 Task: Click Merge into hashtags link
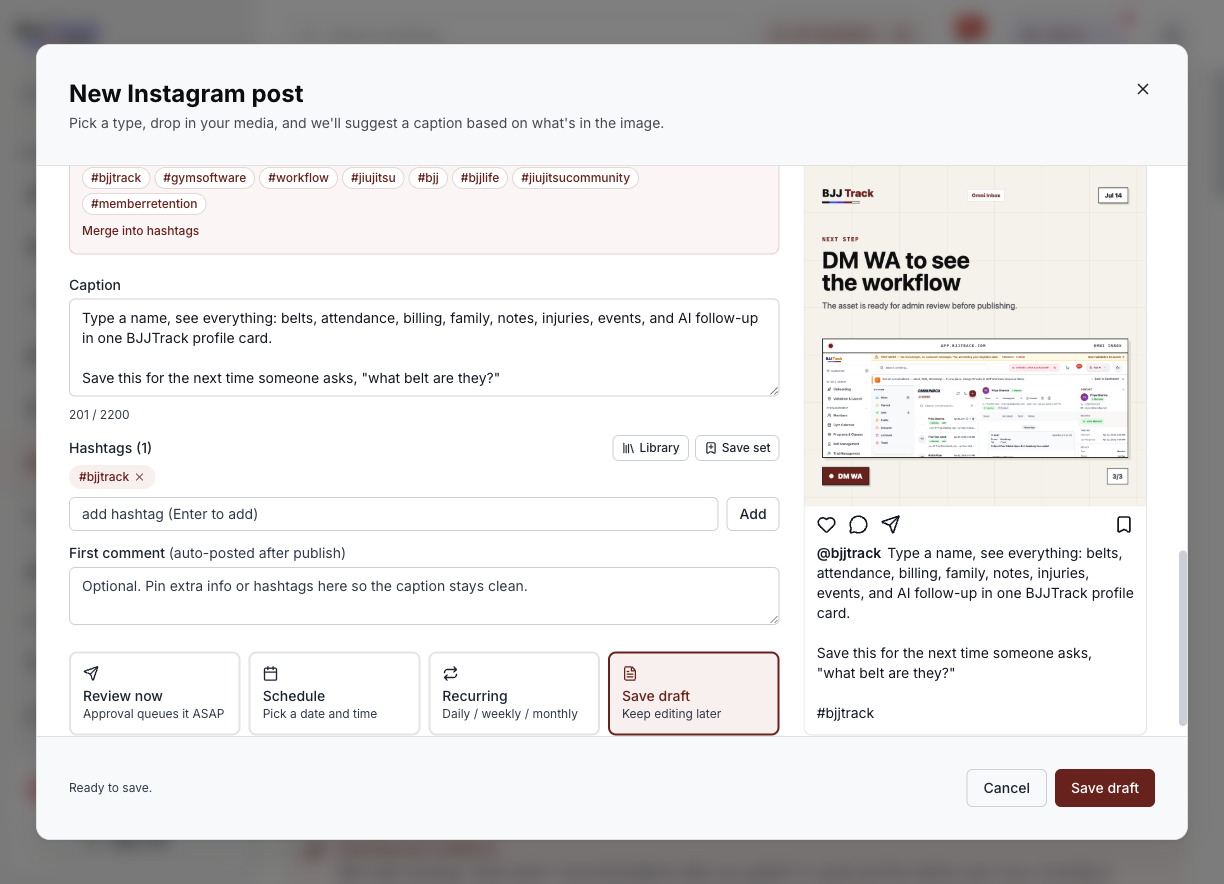pyautogui.click(x=140, y=231)
